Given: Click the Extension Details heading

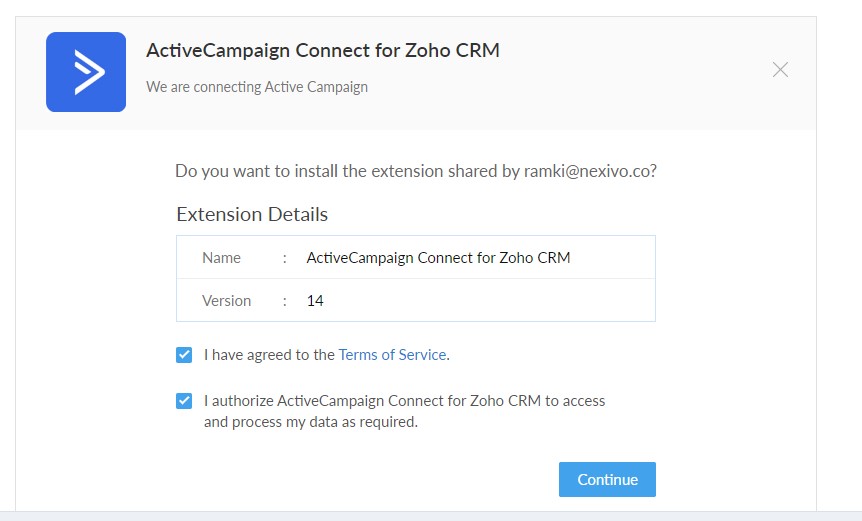Looking at the screenshot, I should [252, 214].
